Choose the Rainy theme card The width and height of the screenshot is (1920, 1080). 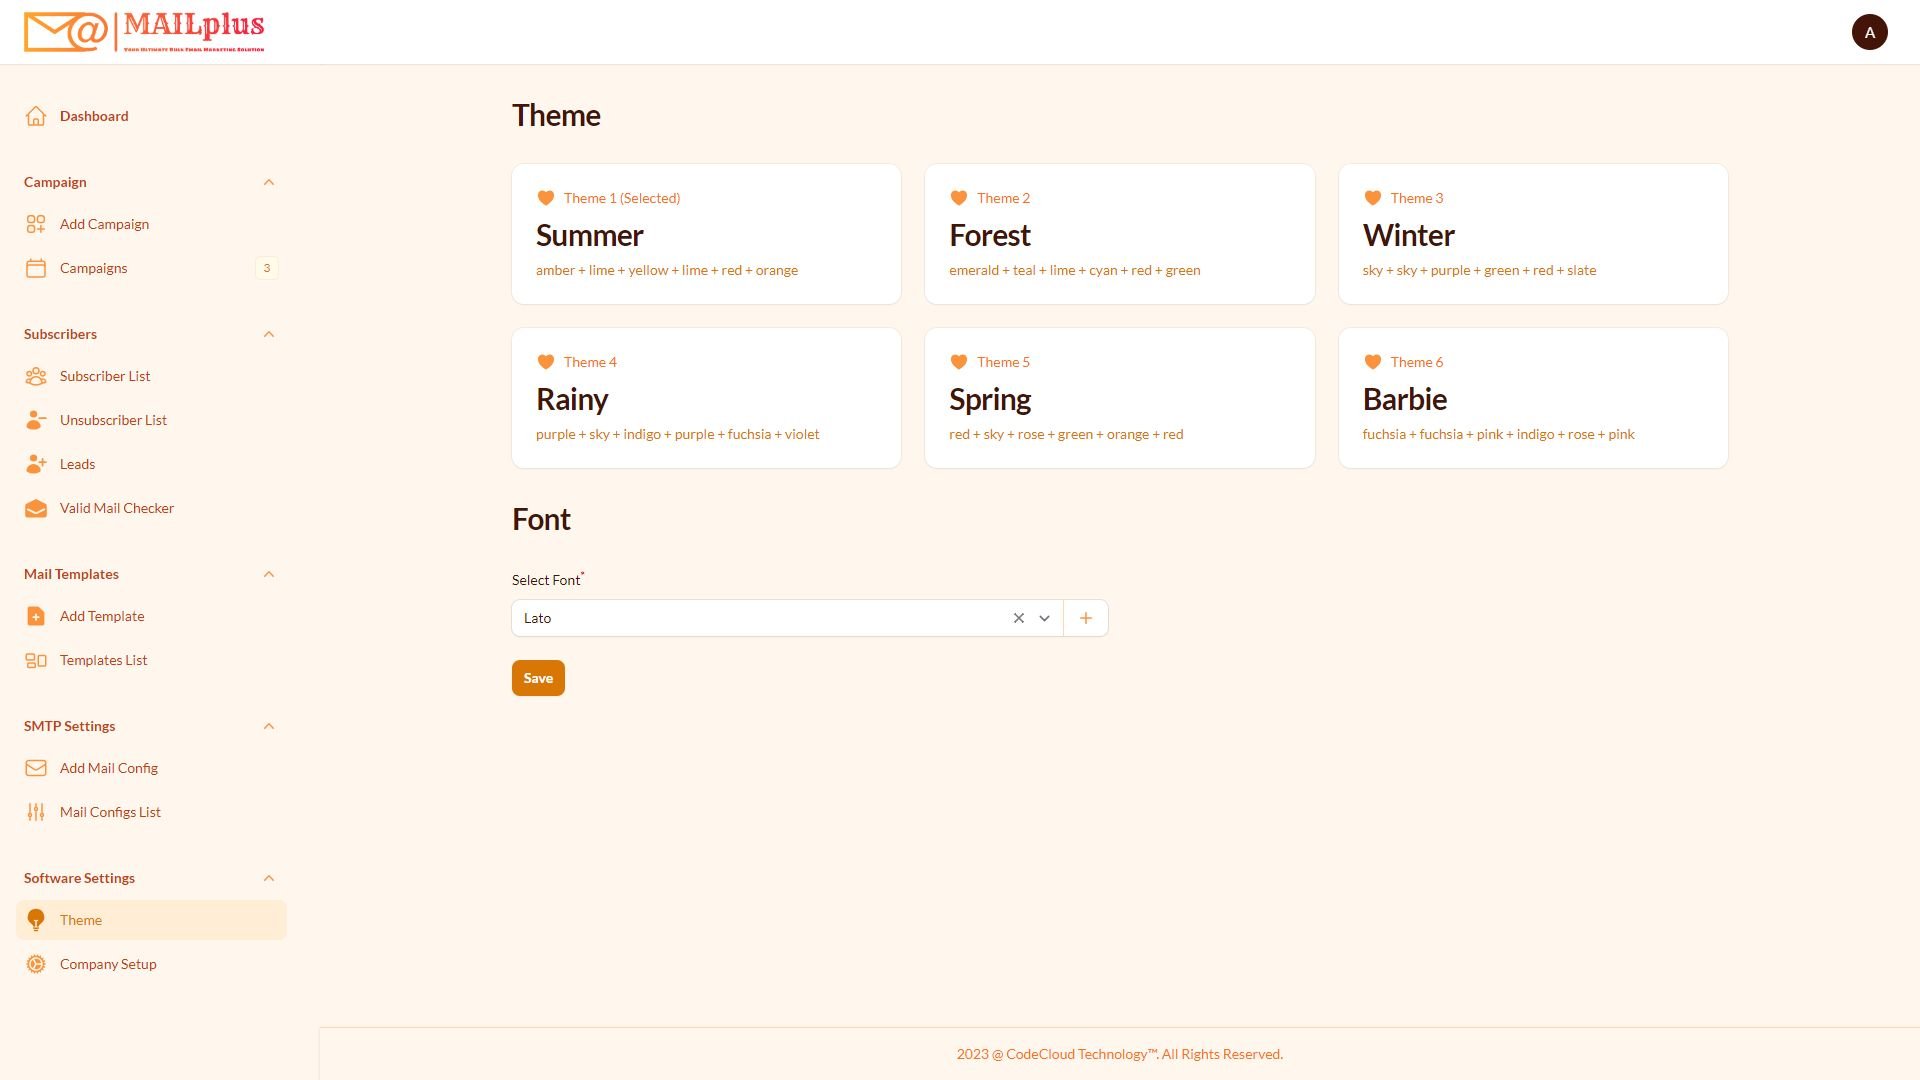(x=706, y=398)
